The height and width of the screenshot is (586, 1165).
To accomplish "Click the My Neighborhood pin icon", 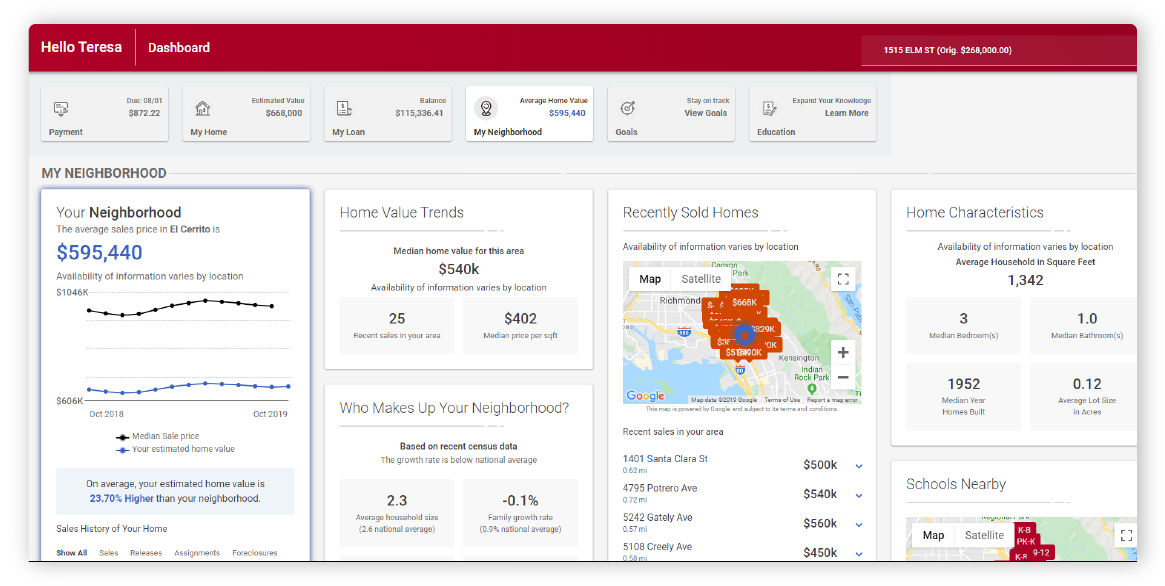I will 486,108.
